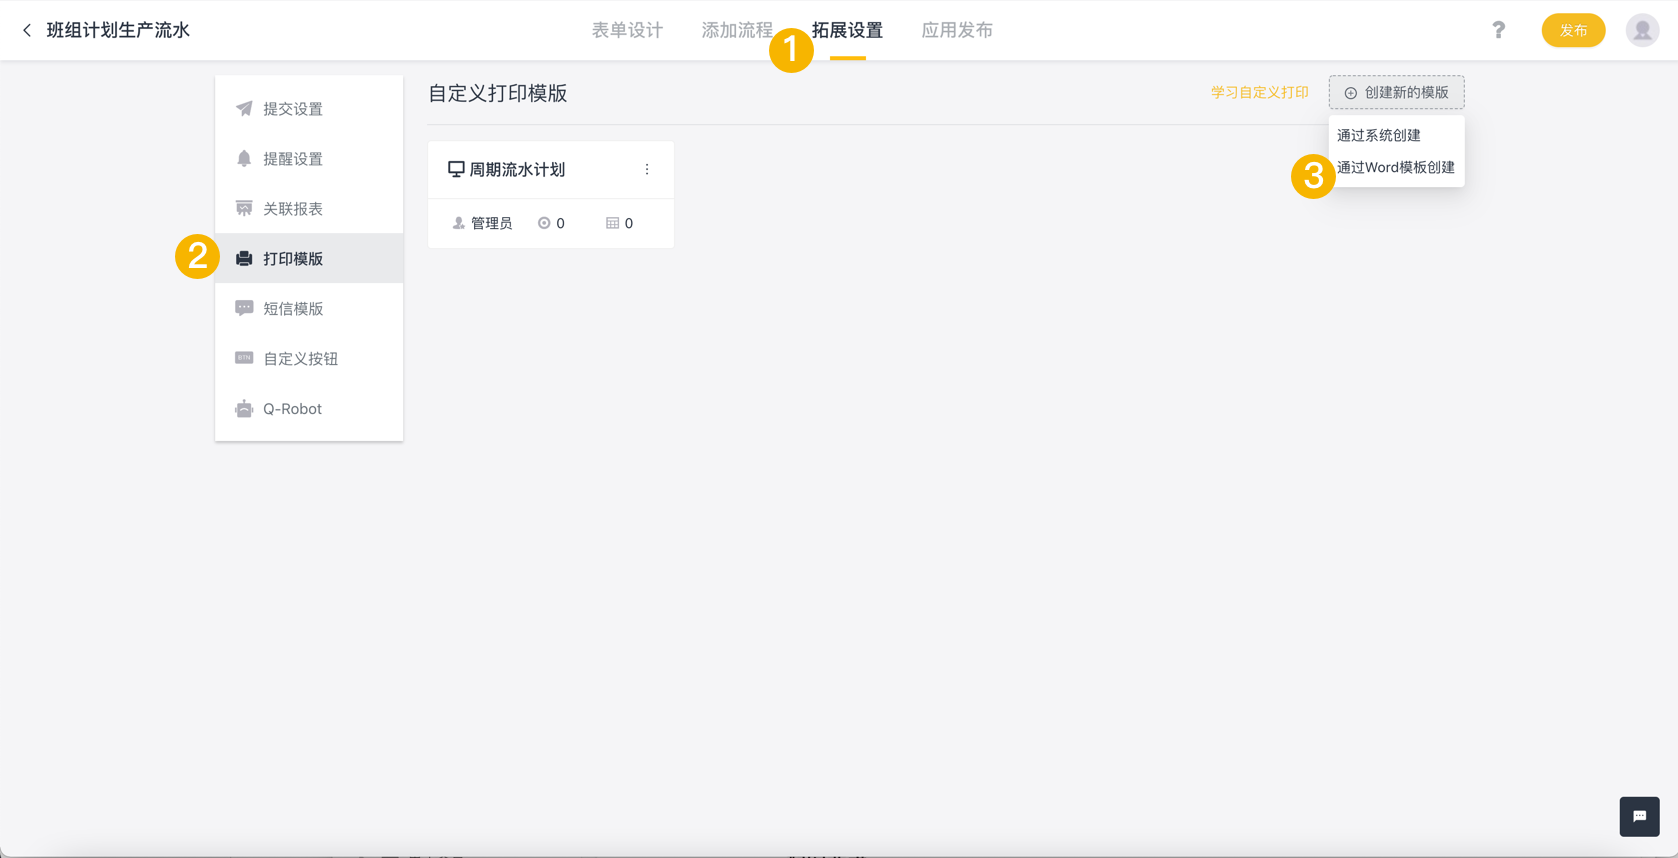Open 短信模版 in the sidebar
The image size is (1678, 858).
pos(309,308)
